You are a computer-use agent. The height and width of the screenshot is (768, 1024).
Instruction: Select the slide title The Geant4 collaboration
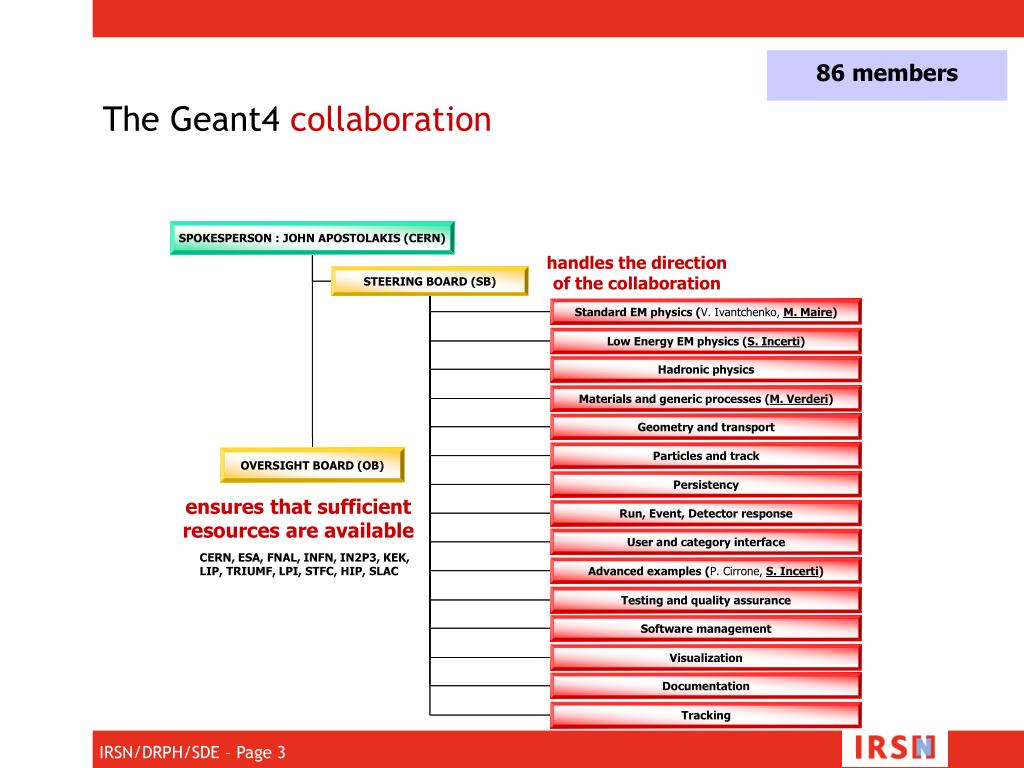point(297,120)
